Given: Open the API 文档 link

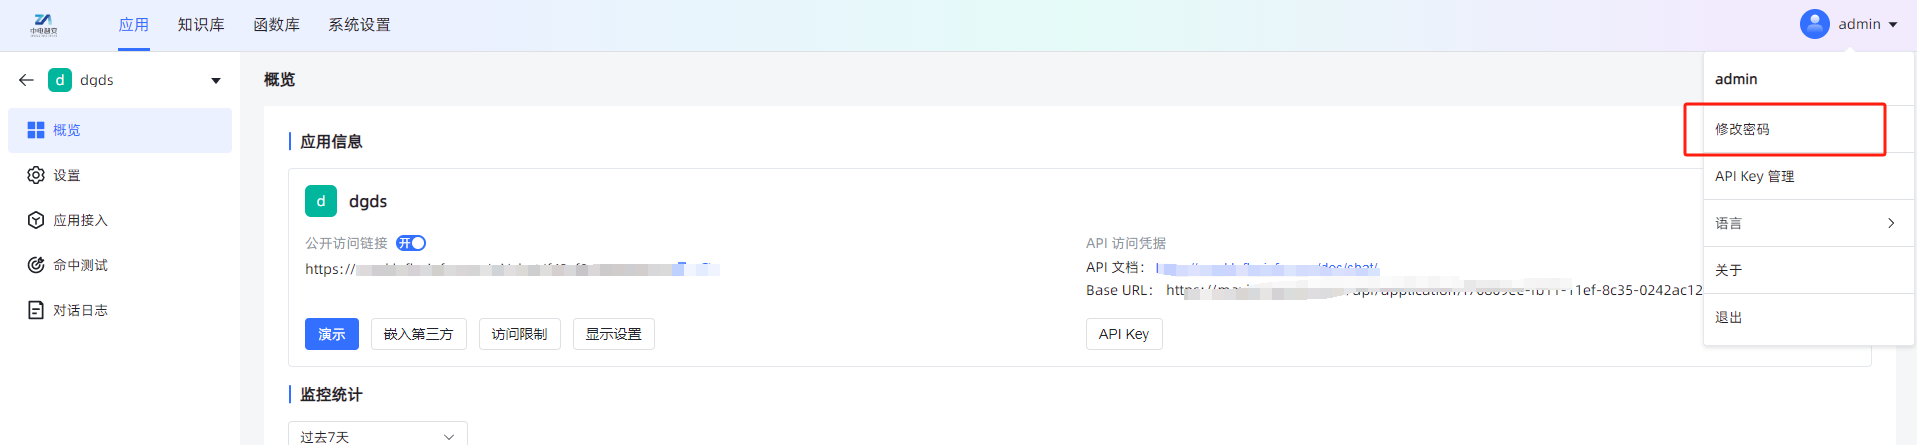Looking at the screenshot, I should point(1267,267).
